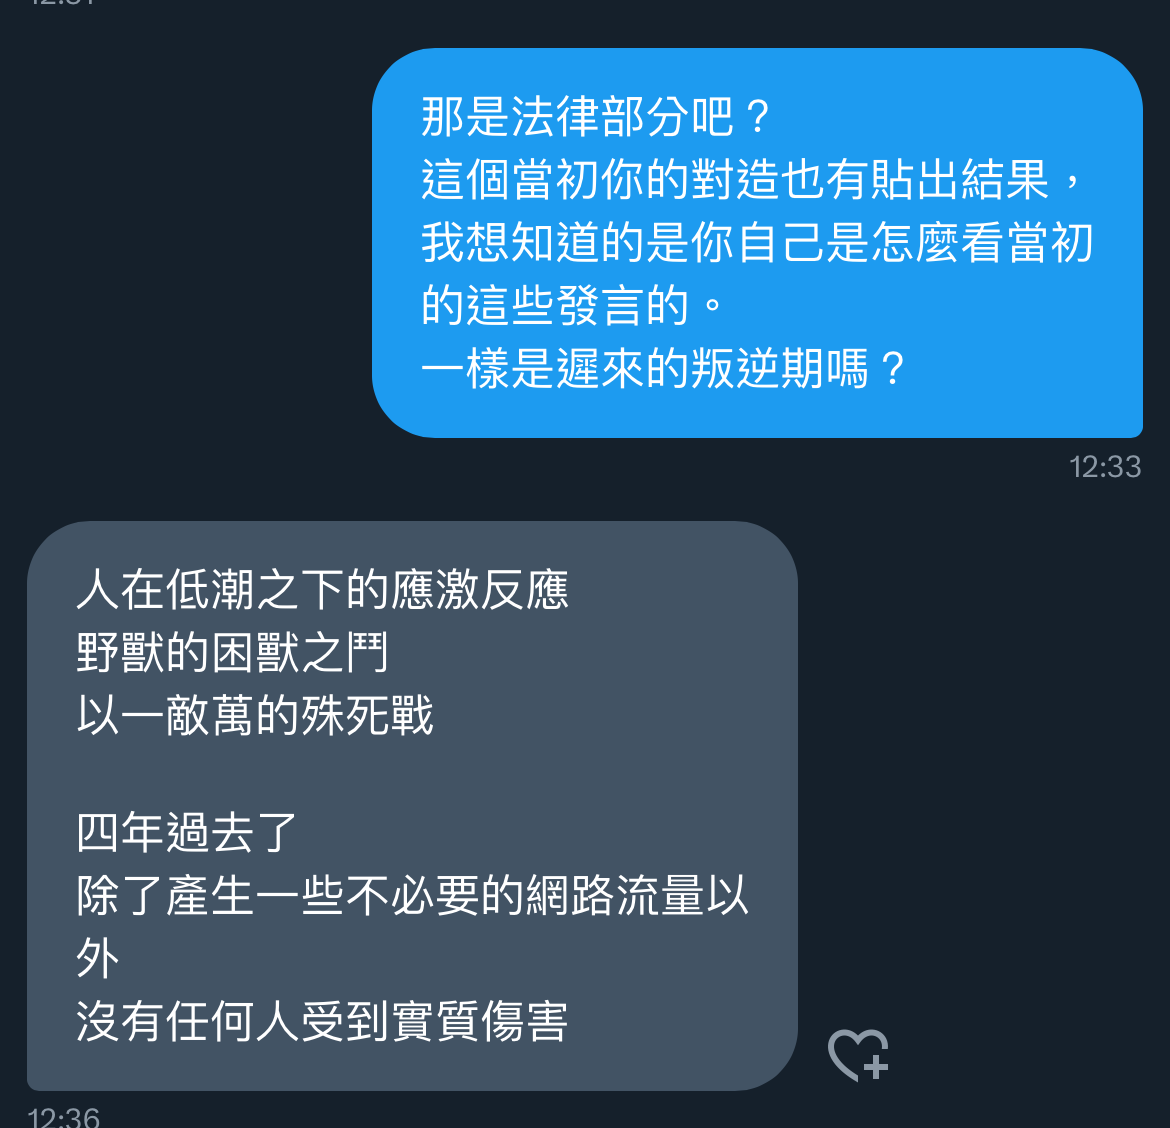Click the line starting '我想知道的是你自己'
The image size is (1170, 1128).
757,242
